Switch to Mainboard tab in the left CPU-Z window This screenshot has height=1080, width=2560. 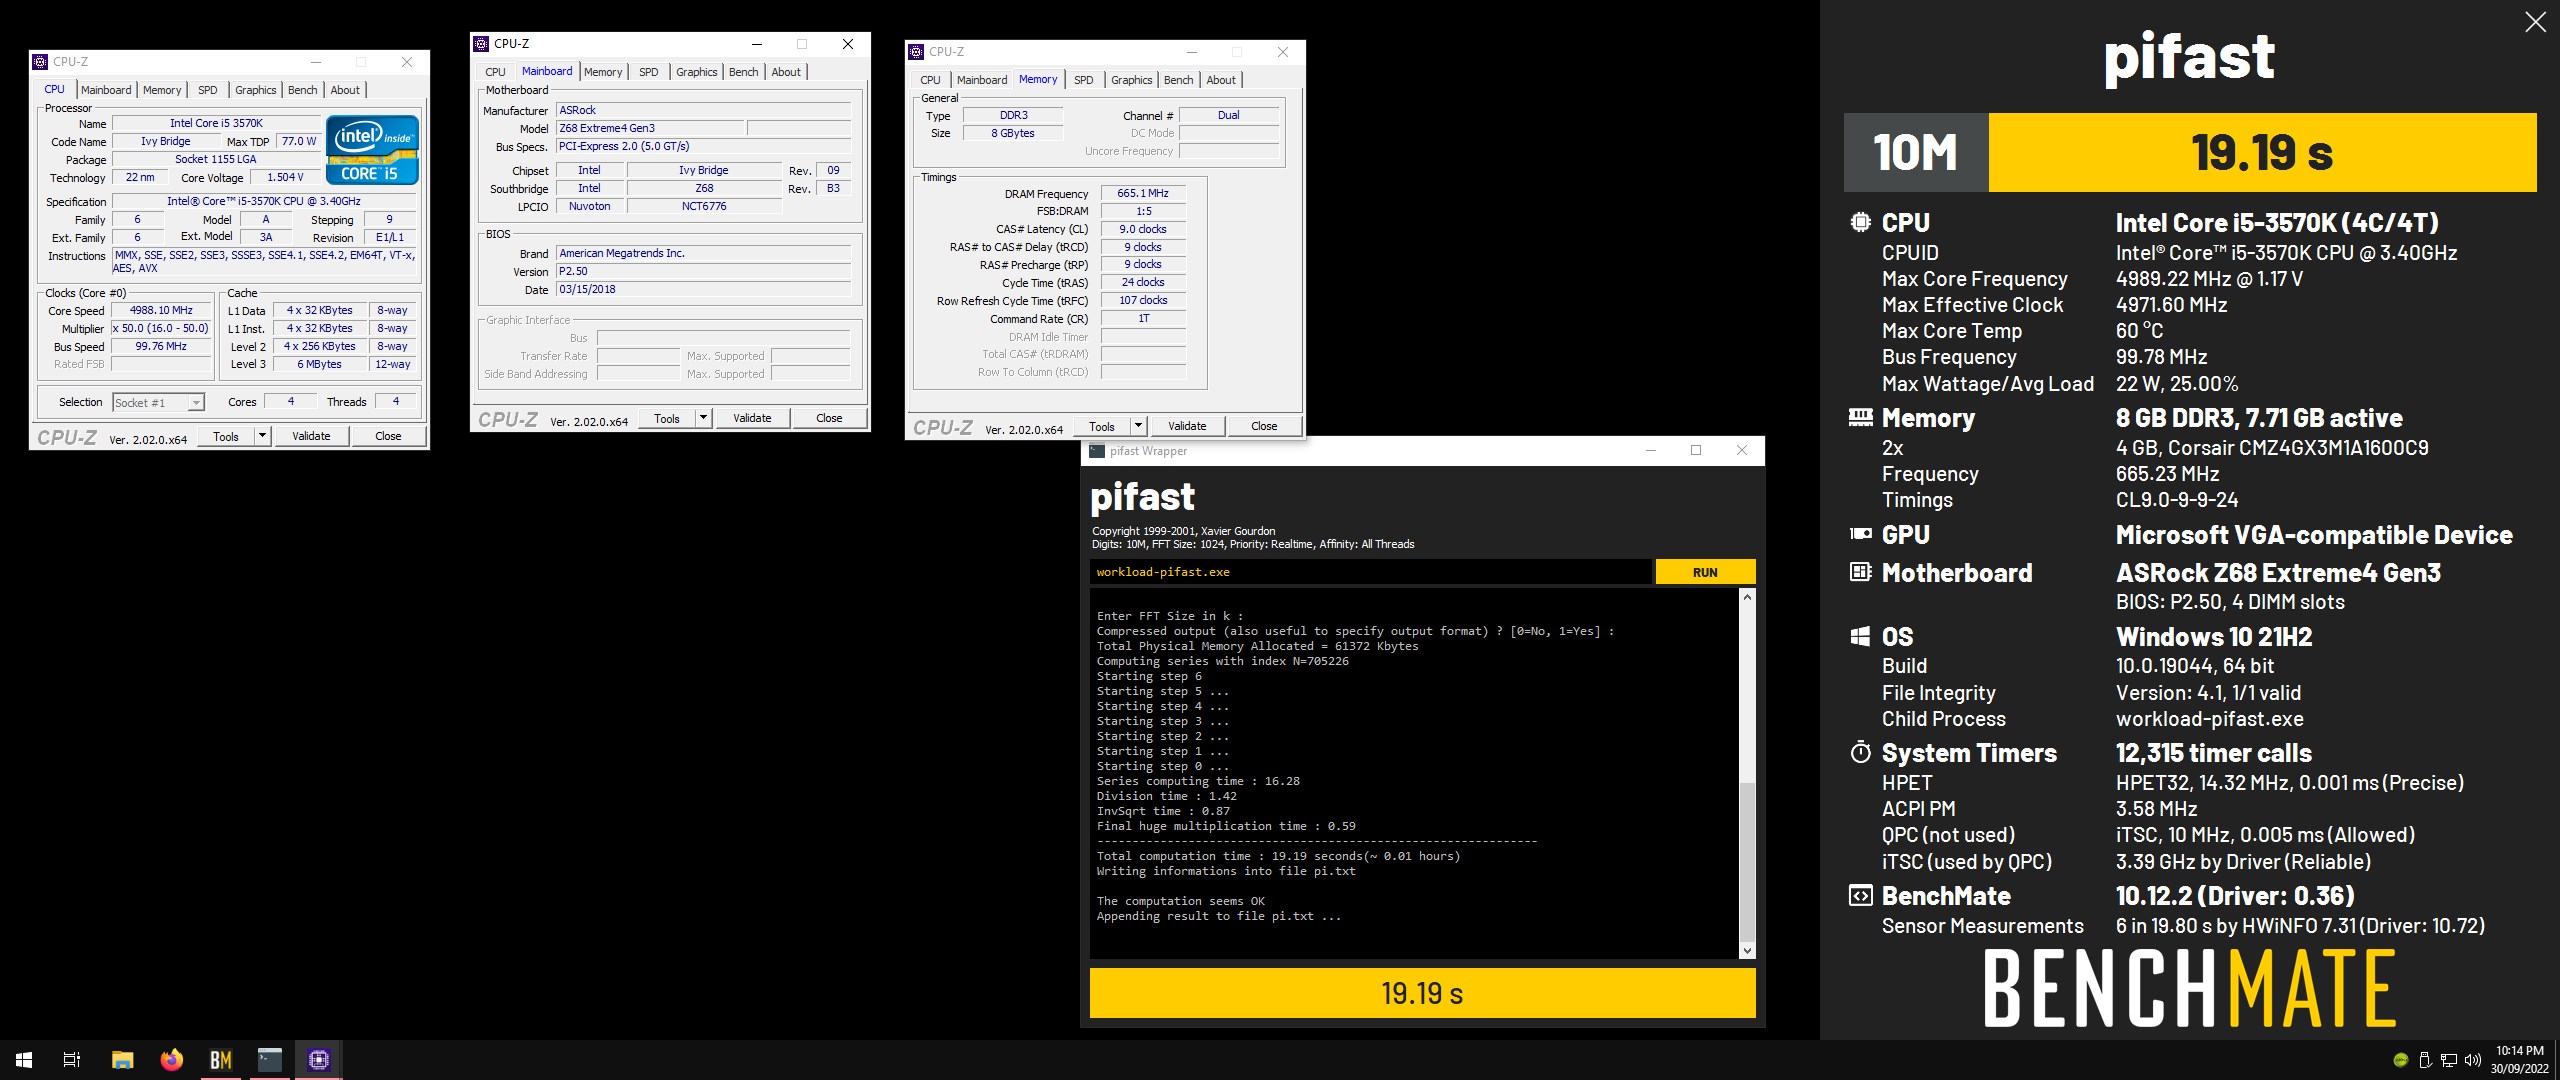click(x=106, y=90)
